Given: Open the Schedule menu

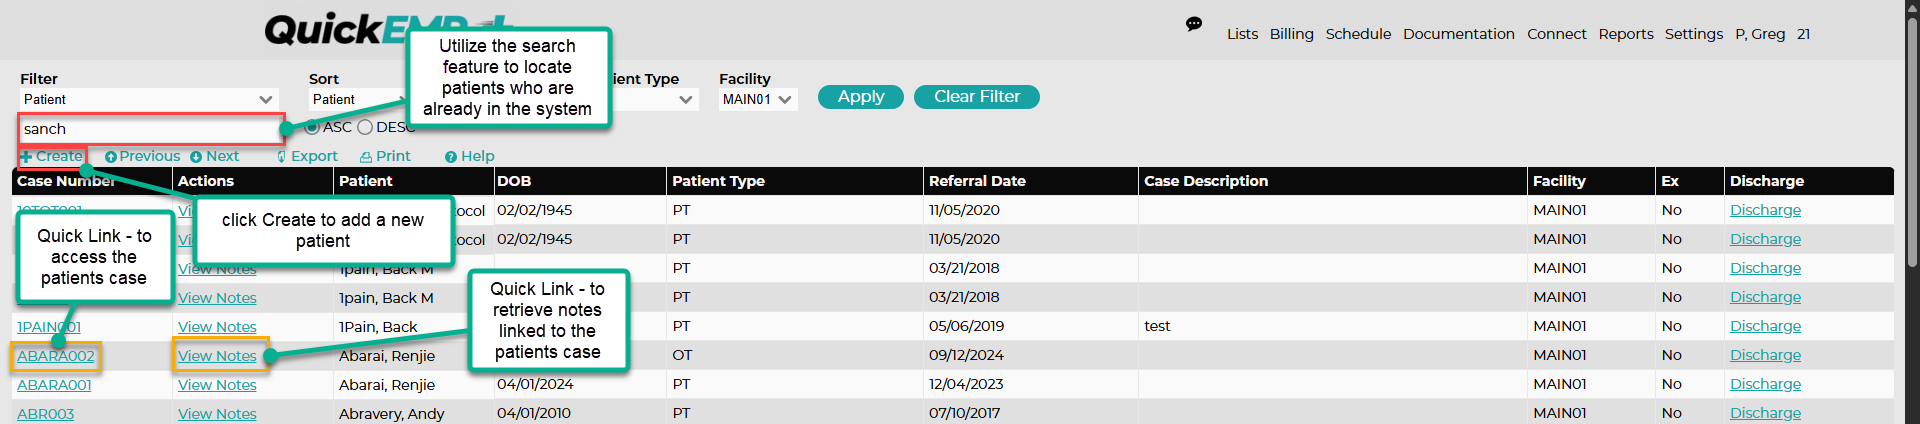Looking at the screenshot, I should coord(1358,34).
